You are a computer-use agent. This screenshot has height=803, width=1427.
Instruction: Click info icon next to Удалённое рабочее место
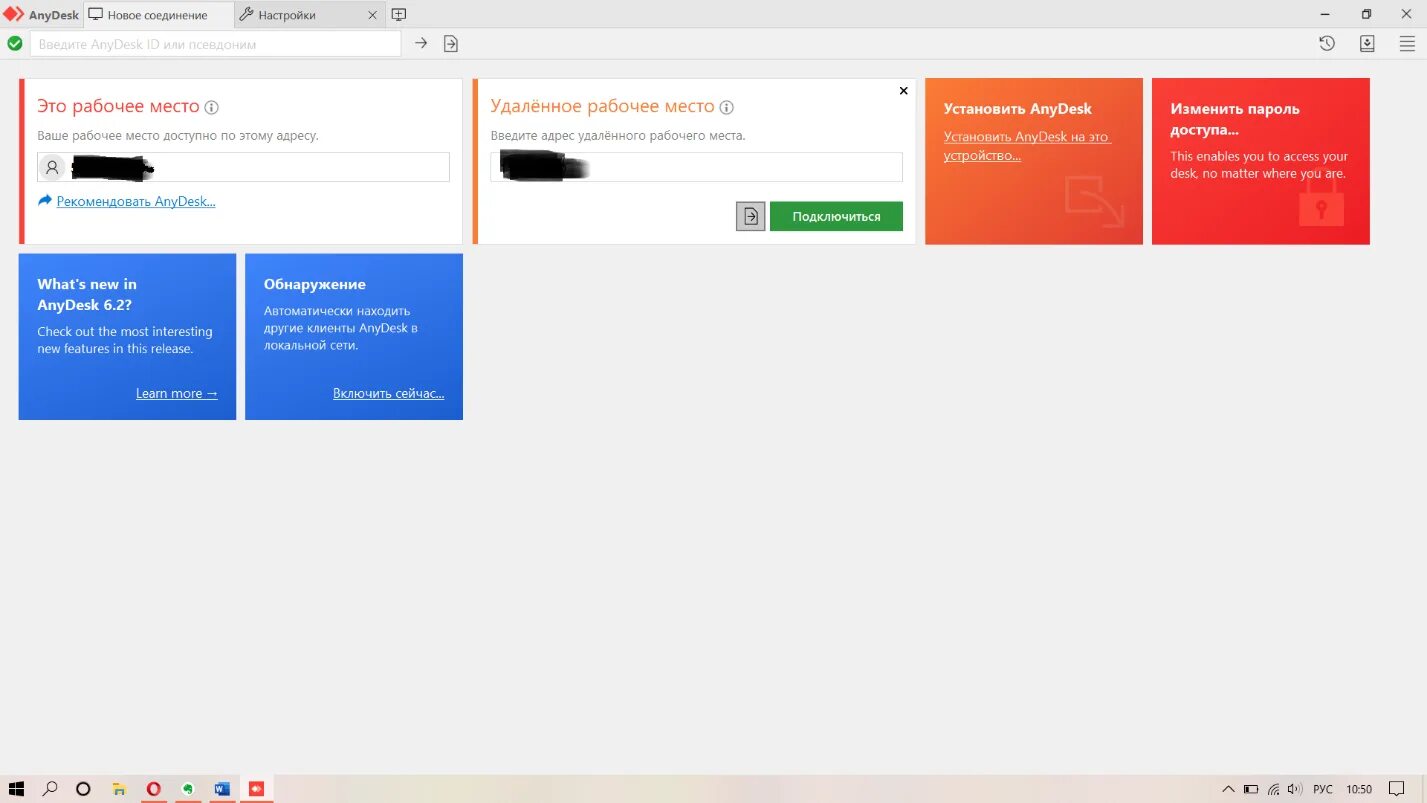727,107
